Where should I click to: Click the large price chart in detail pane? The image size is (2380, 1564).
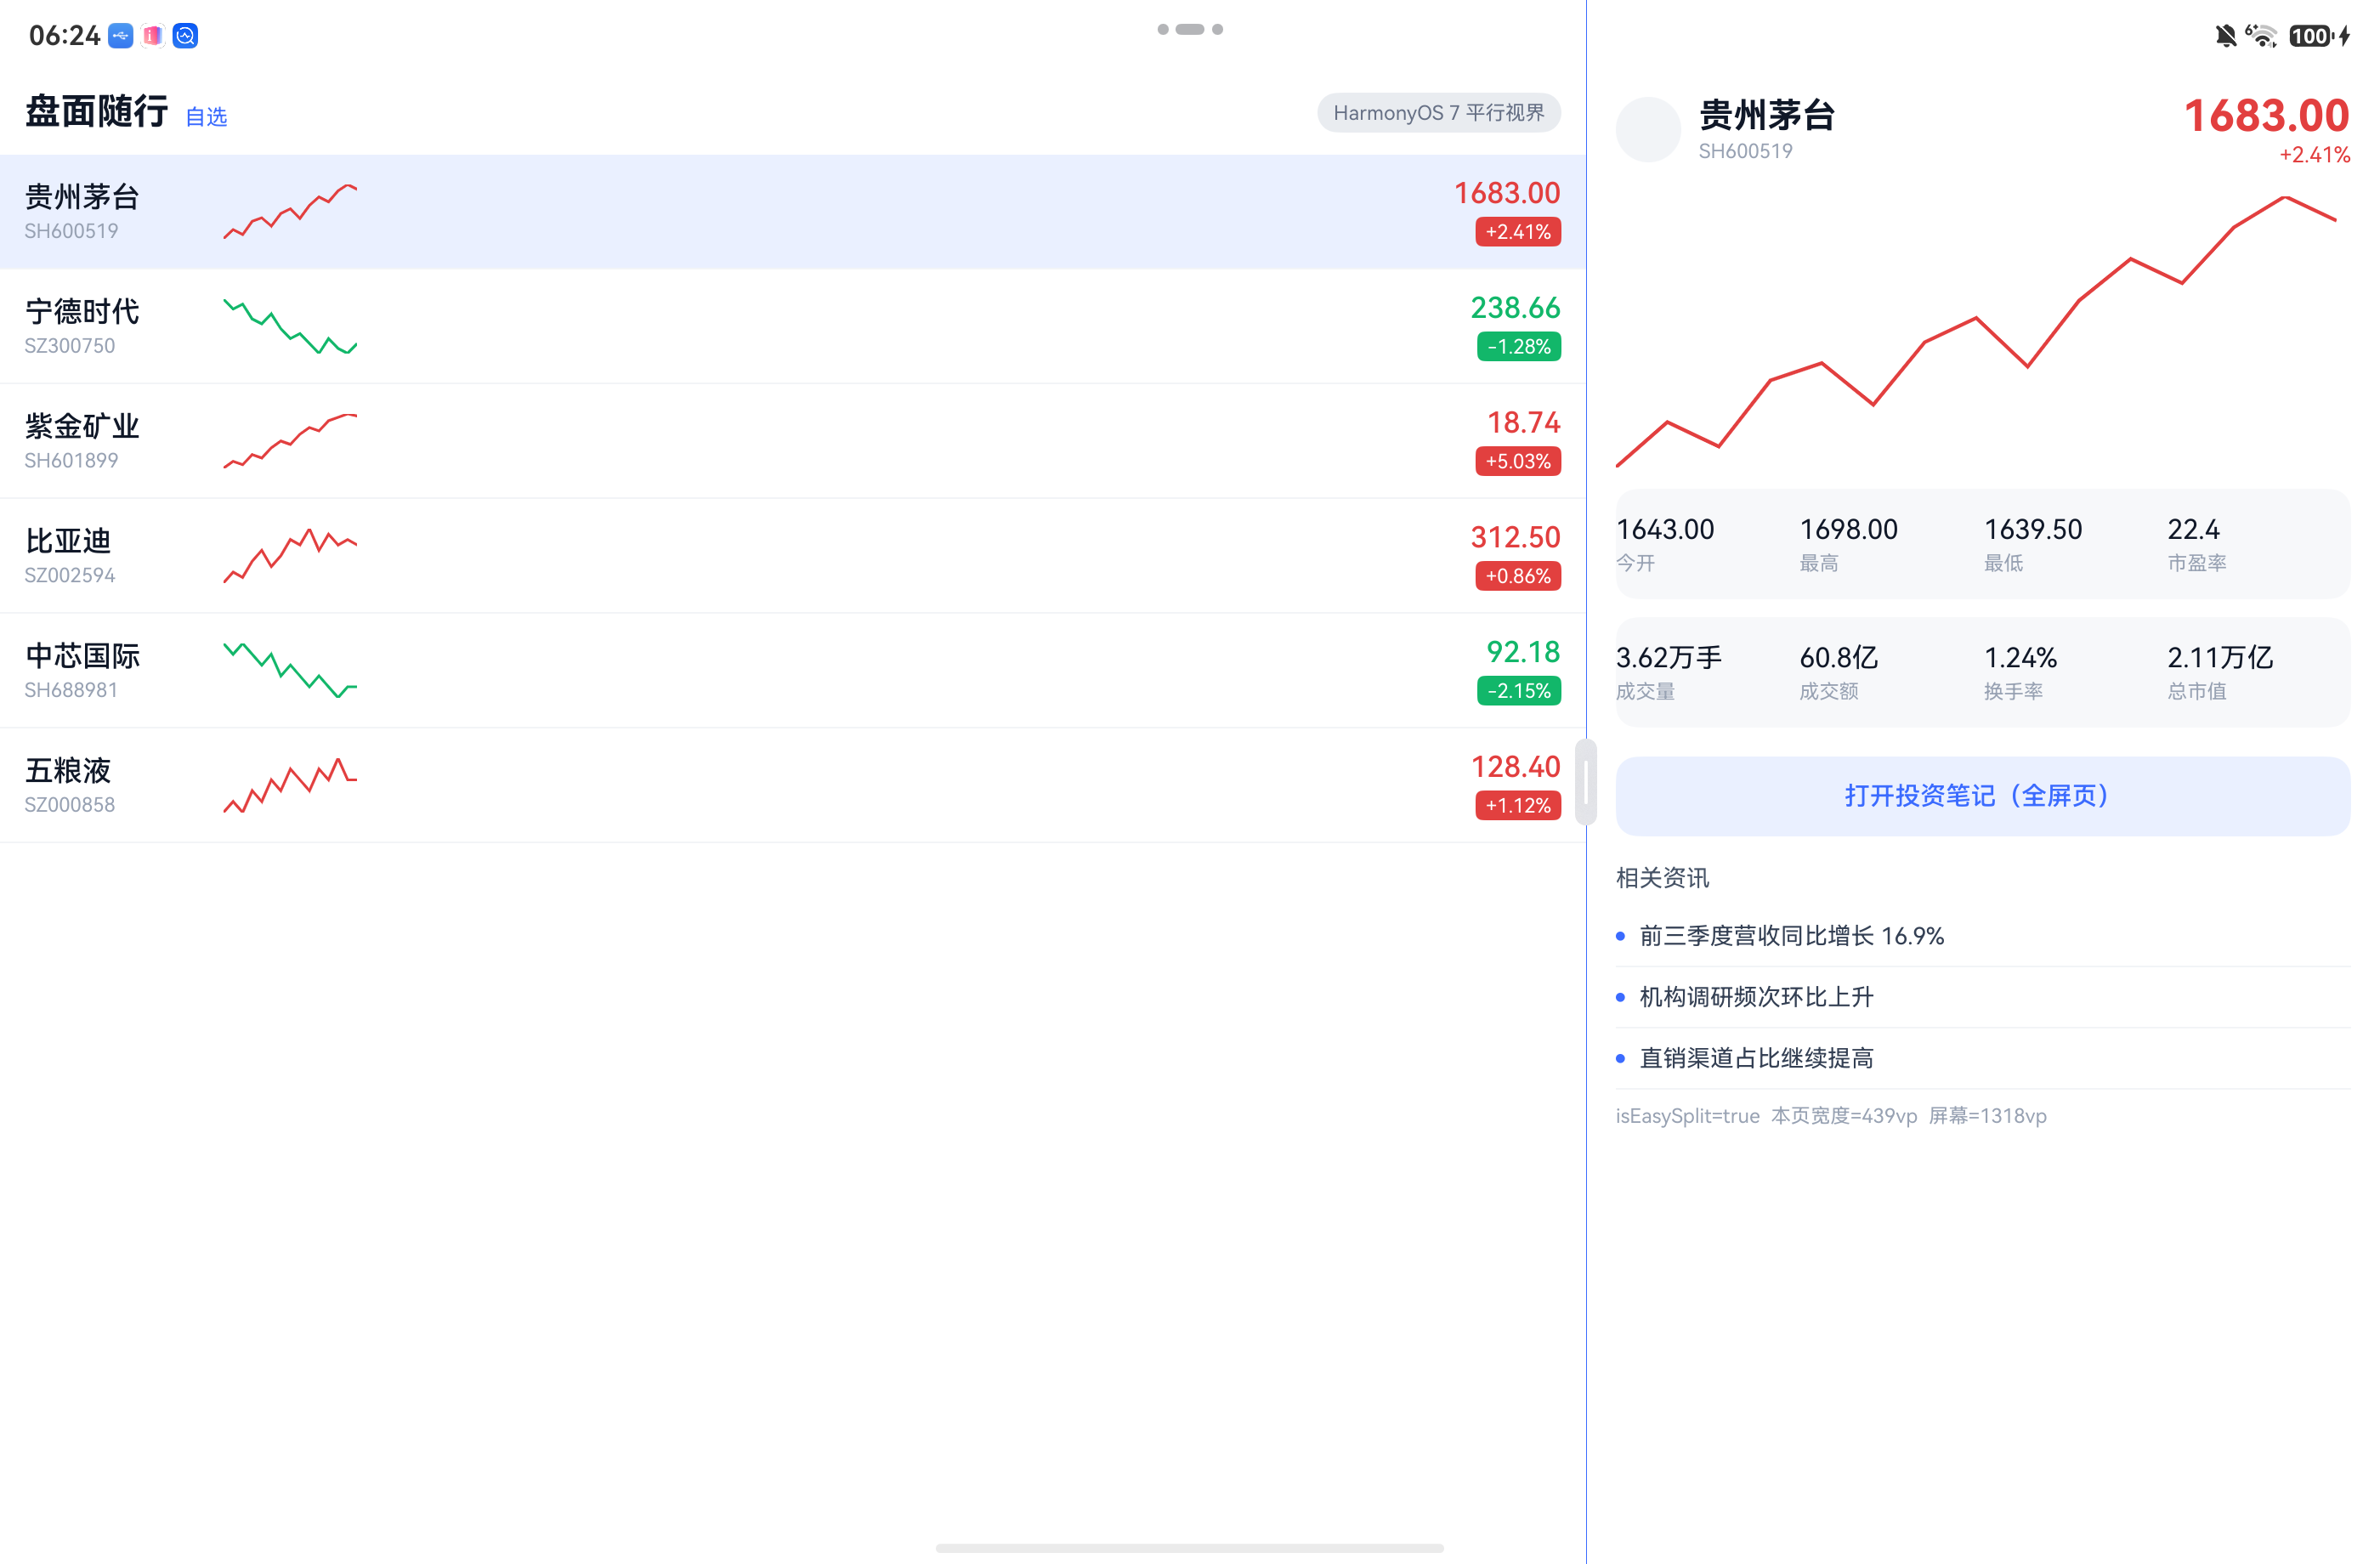[x=1976, y=331]
